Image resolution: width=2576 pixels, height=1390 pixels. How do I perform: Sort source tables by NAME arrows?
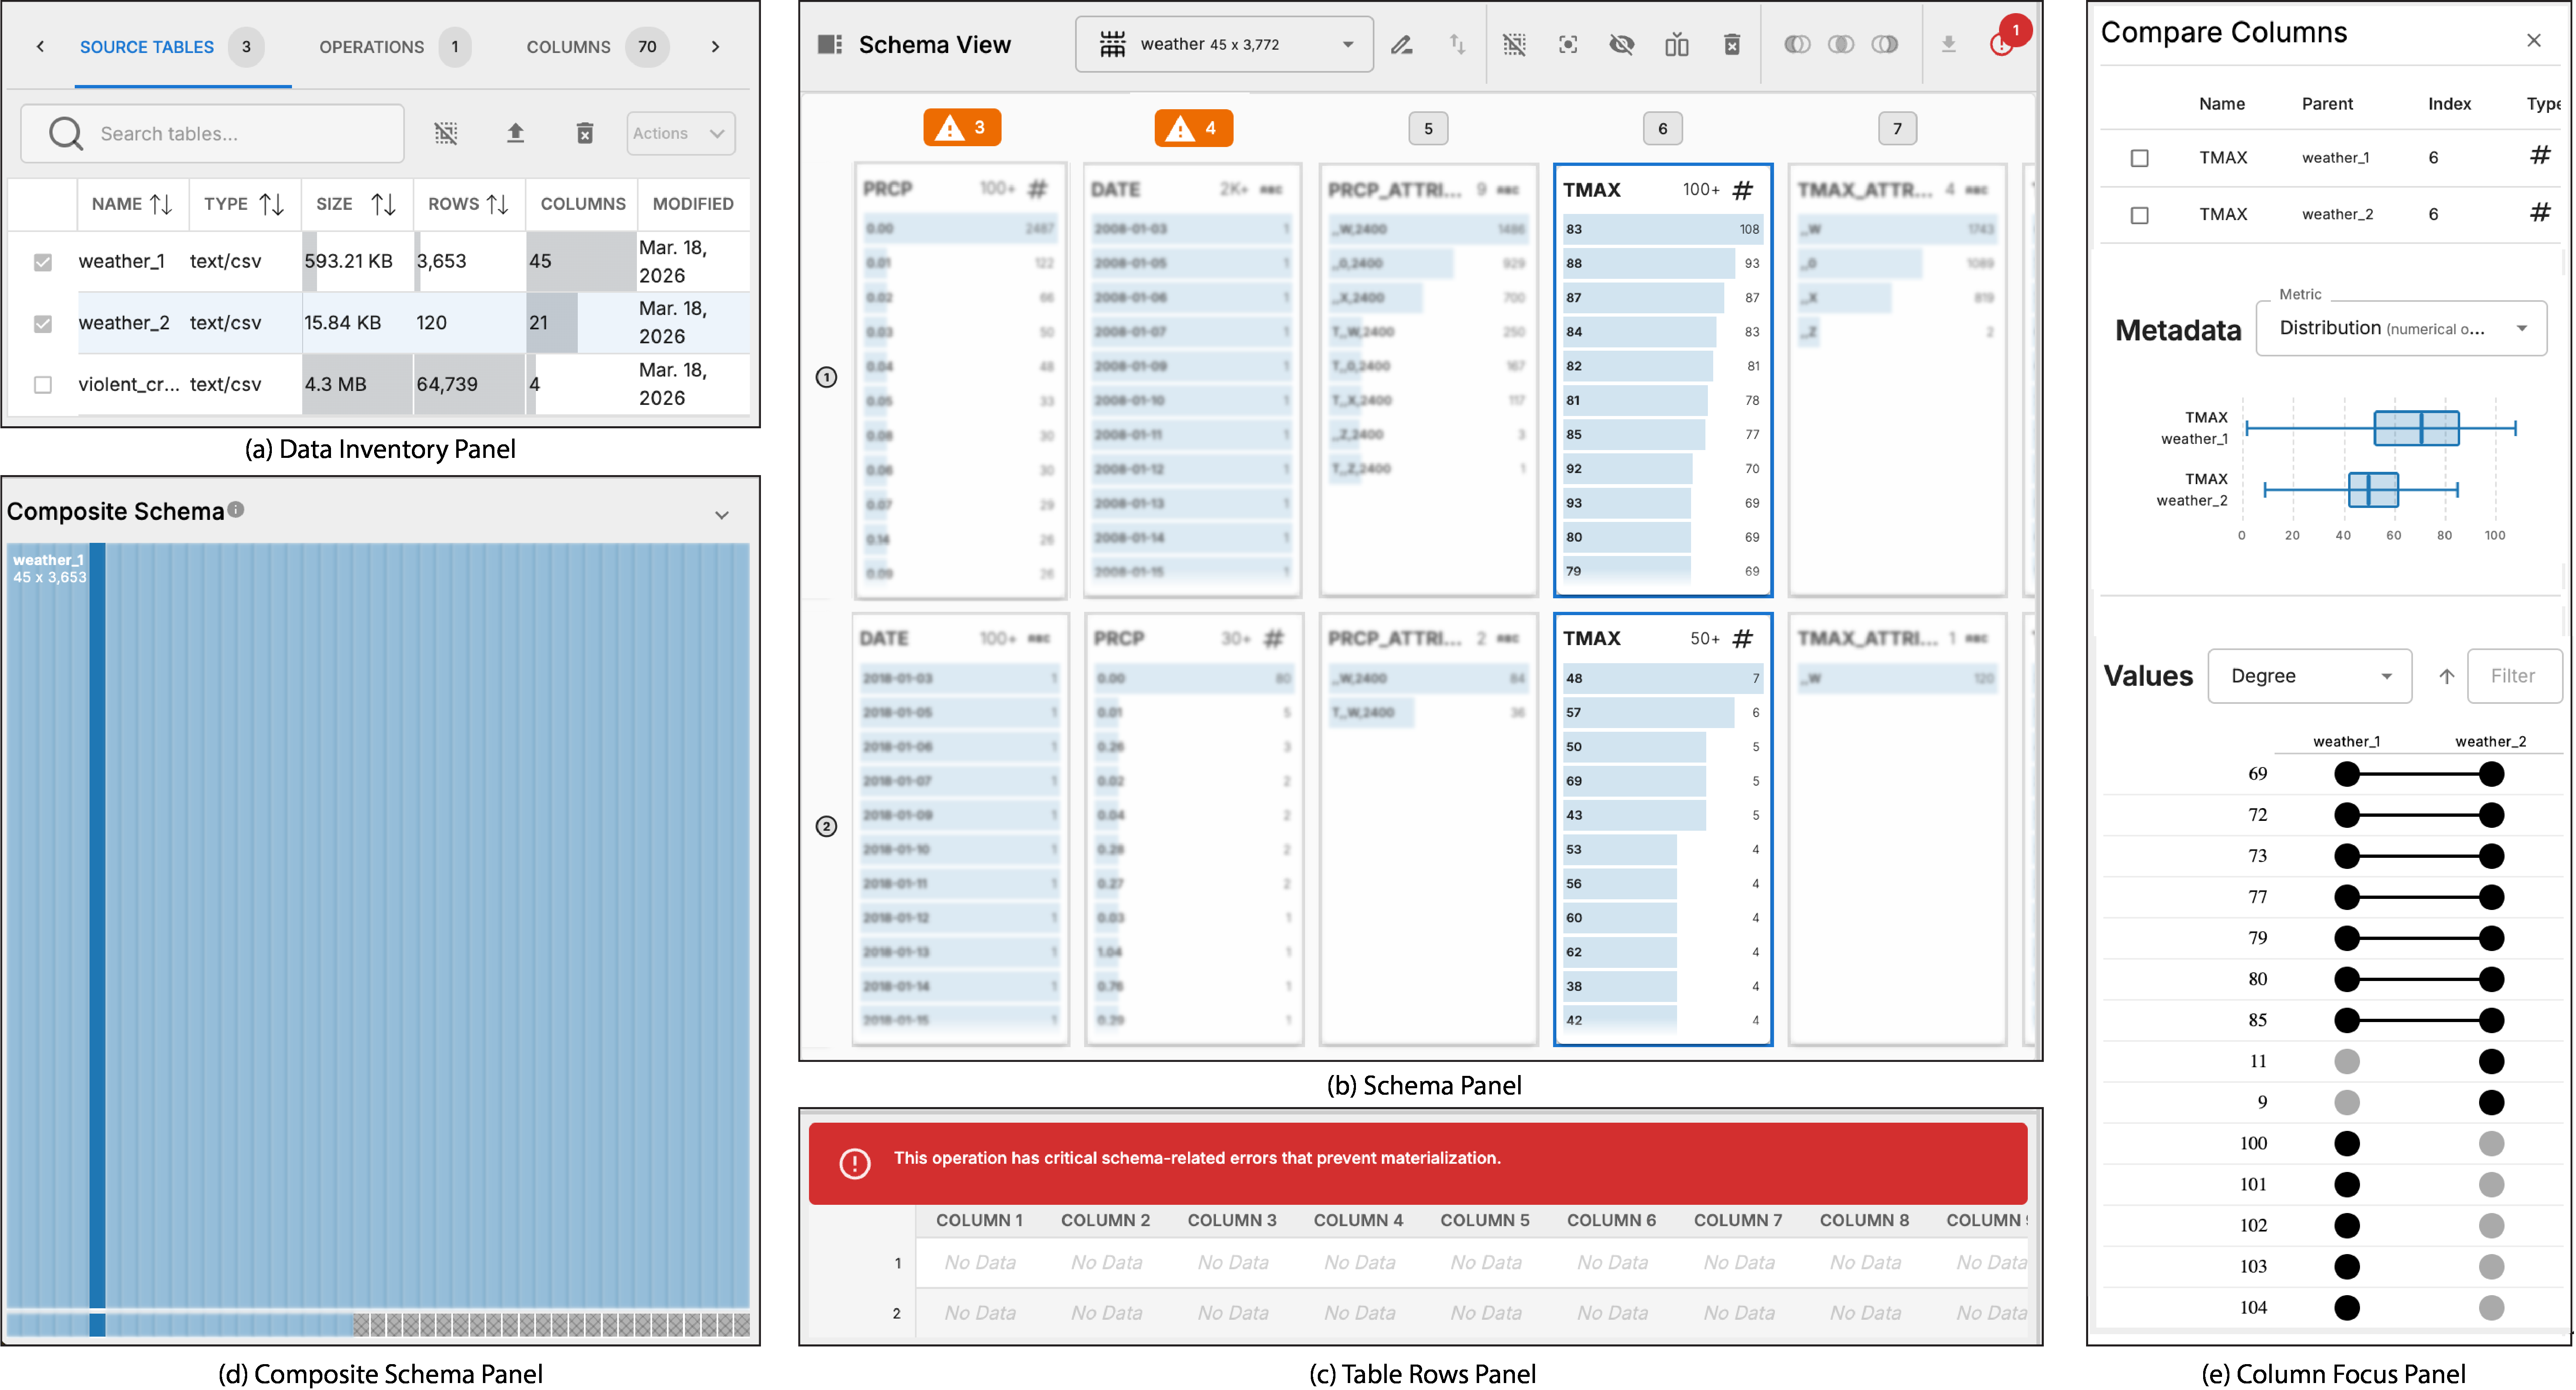coord(161,204)
